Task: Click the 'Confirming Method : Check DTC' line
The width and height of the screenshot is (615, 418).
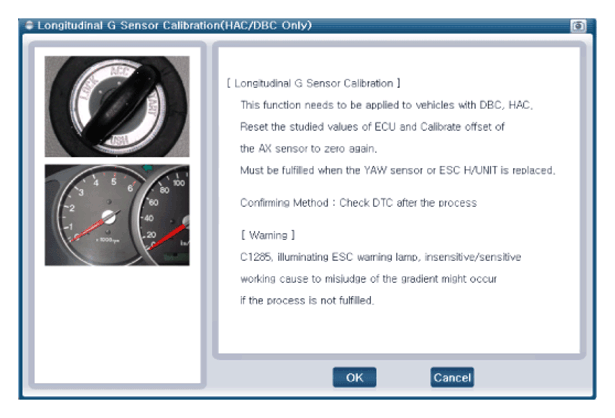Action: (358, 203)
